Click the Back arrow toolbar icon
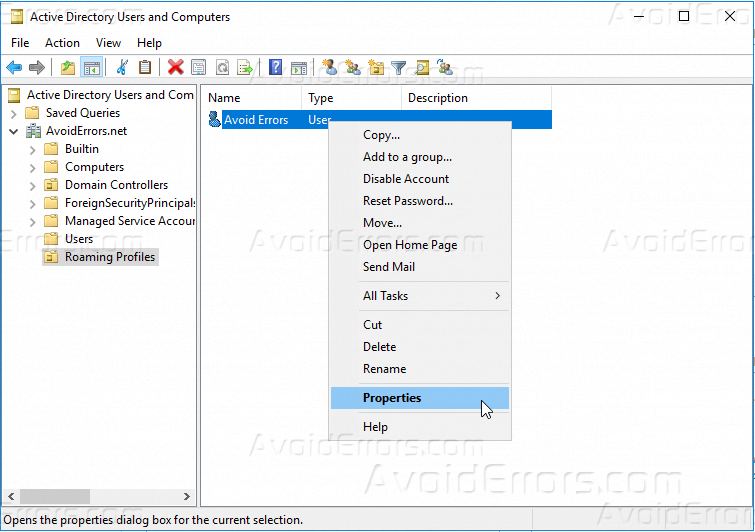 (x=14, y=68)
